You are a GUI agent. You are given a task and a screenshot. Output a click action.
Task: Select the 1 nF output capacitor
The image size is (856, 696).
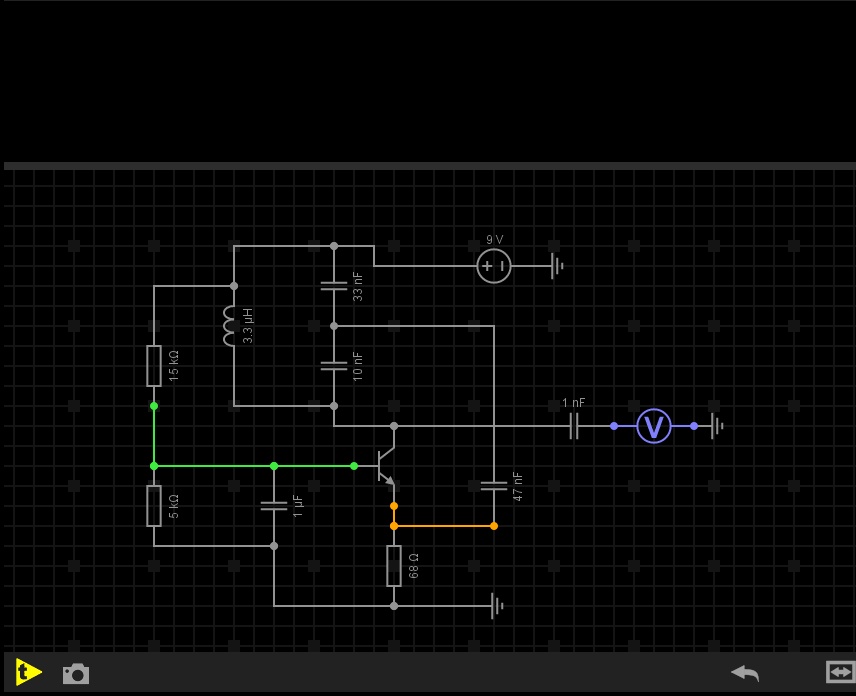(574, 426)
